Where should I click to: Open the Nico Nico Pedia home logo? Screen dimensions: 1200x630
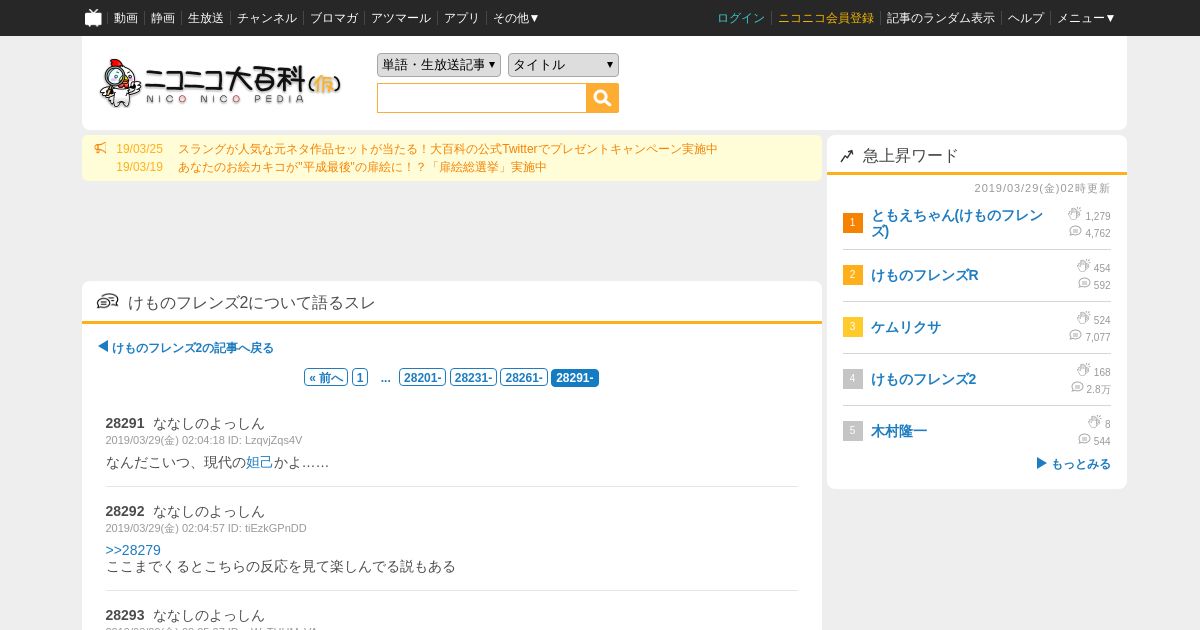[x=220, y=83]
